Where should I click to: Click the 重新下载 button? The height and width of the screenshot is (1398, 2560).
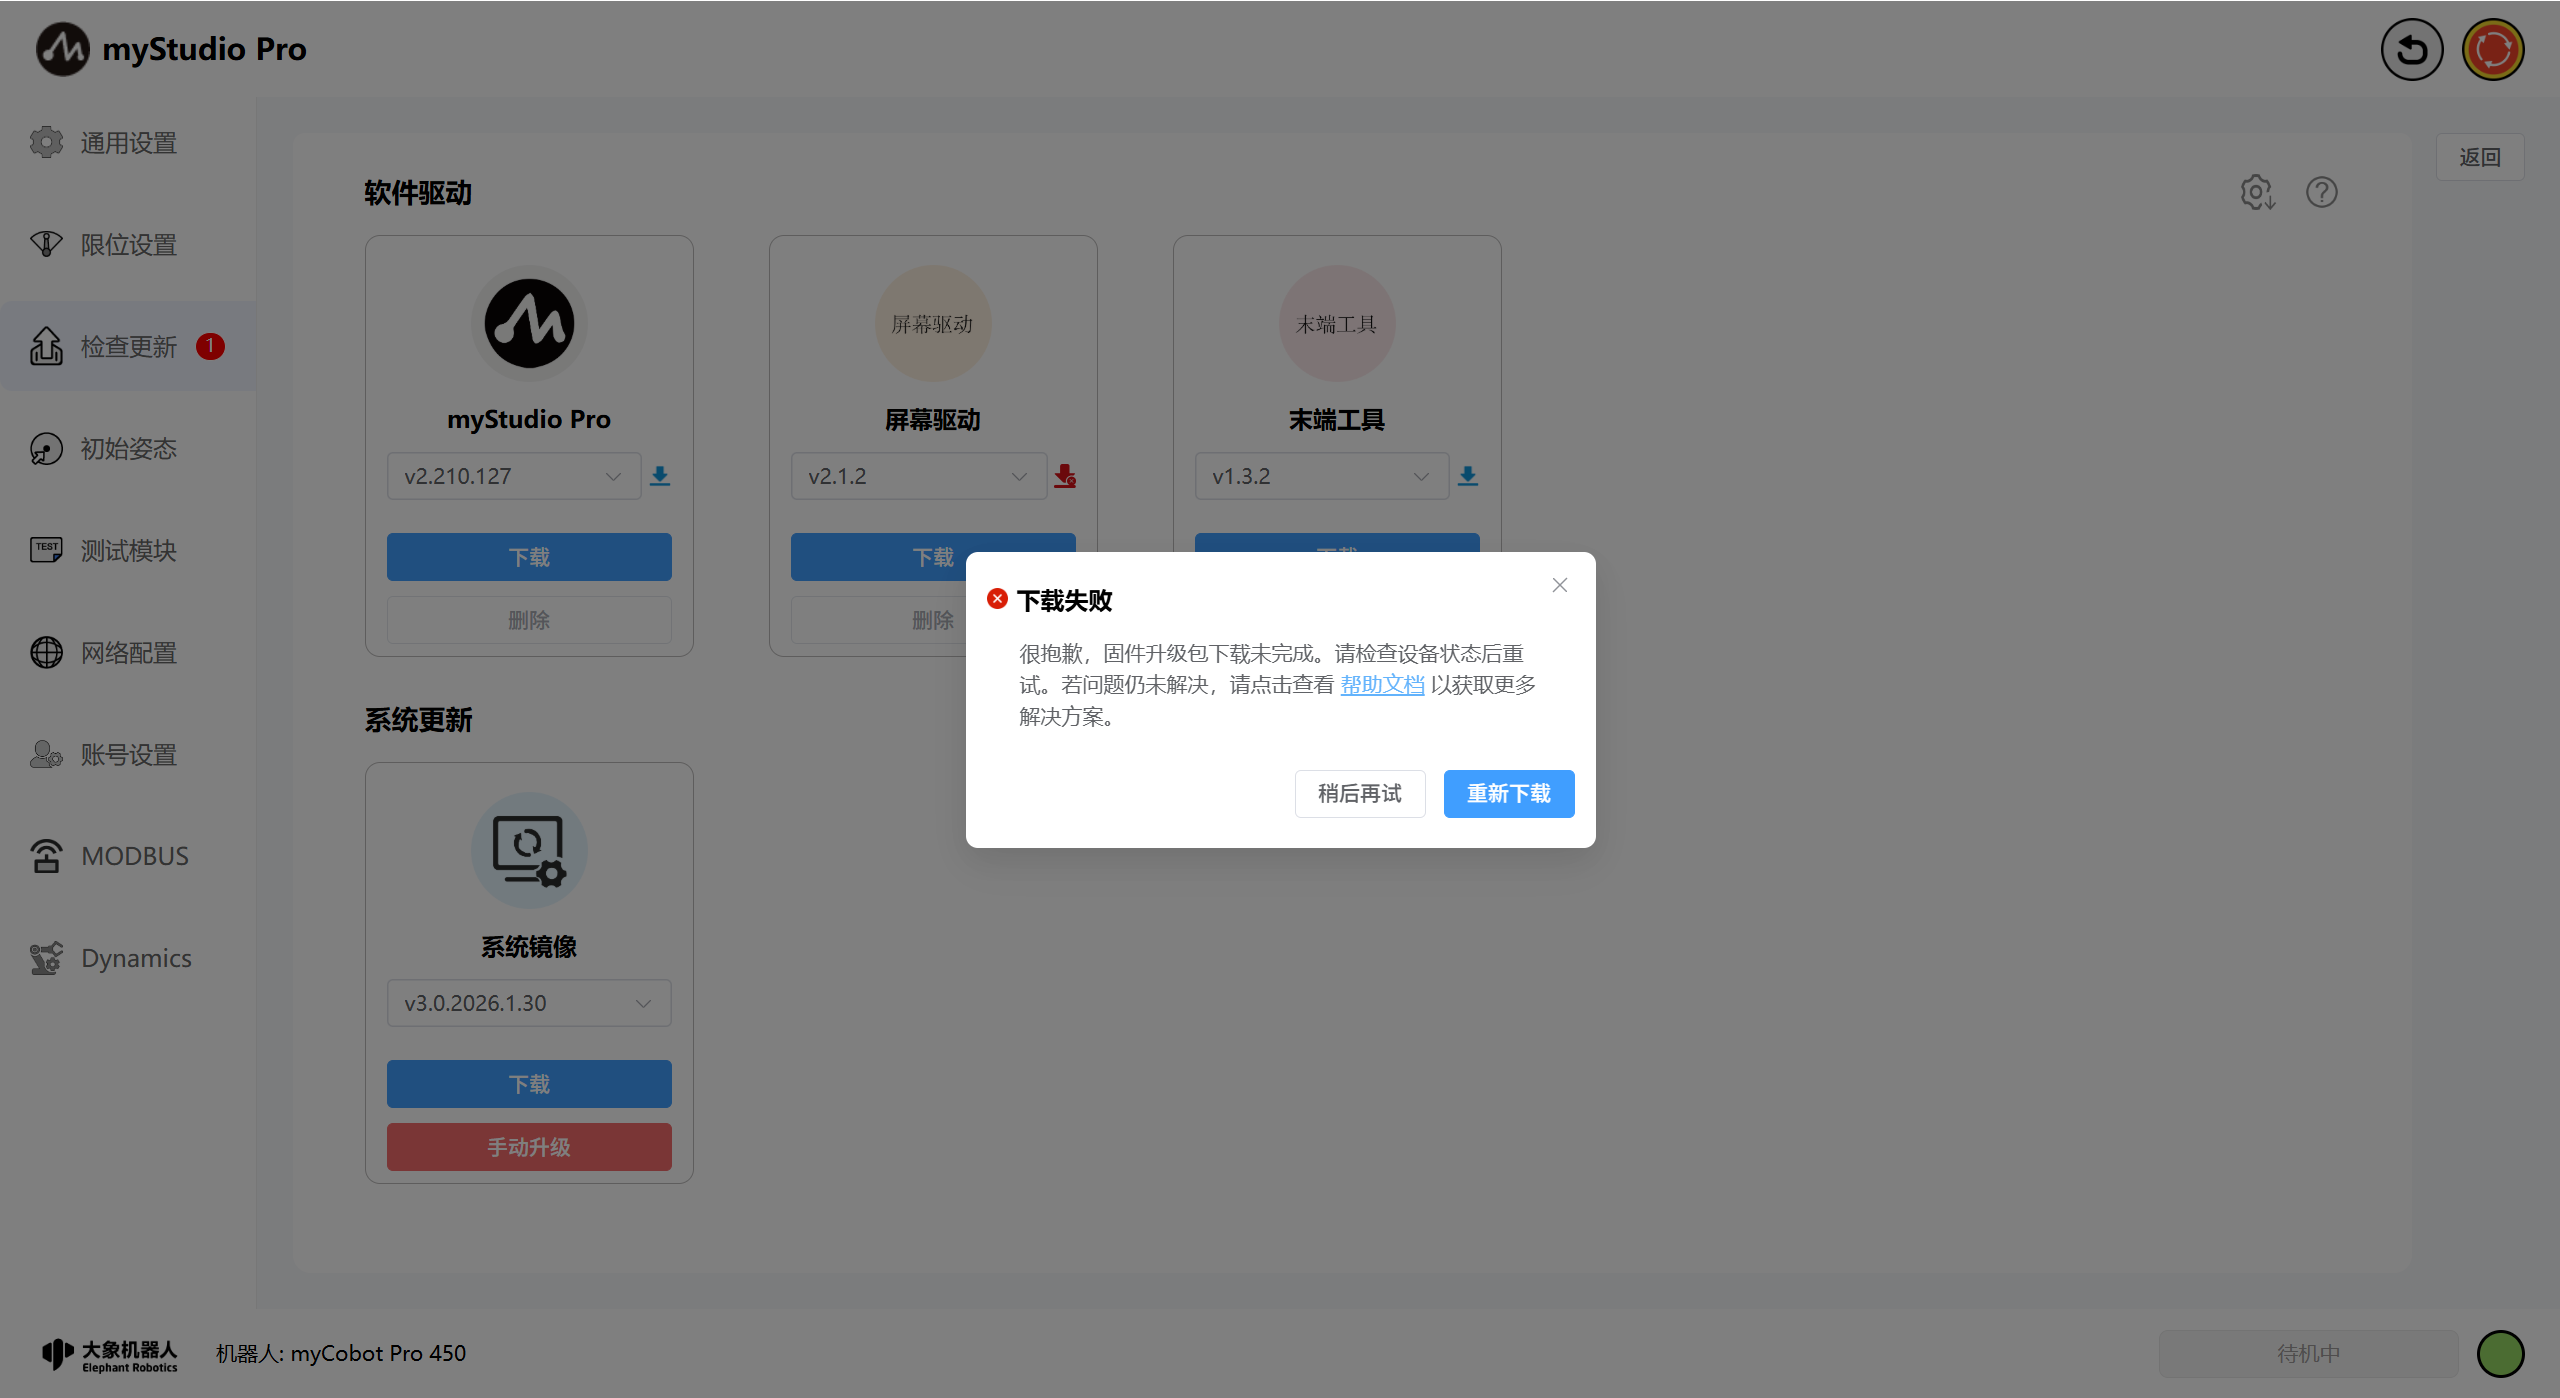pos(1508,794)
